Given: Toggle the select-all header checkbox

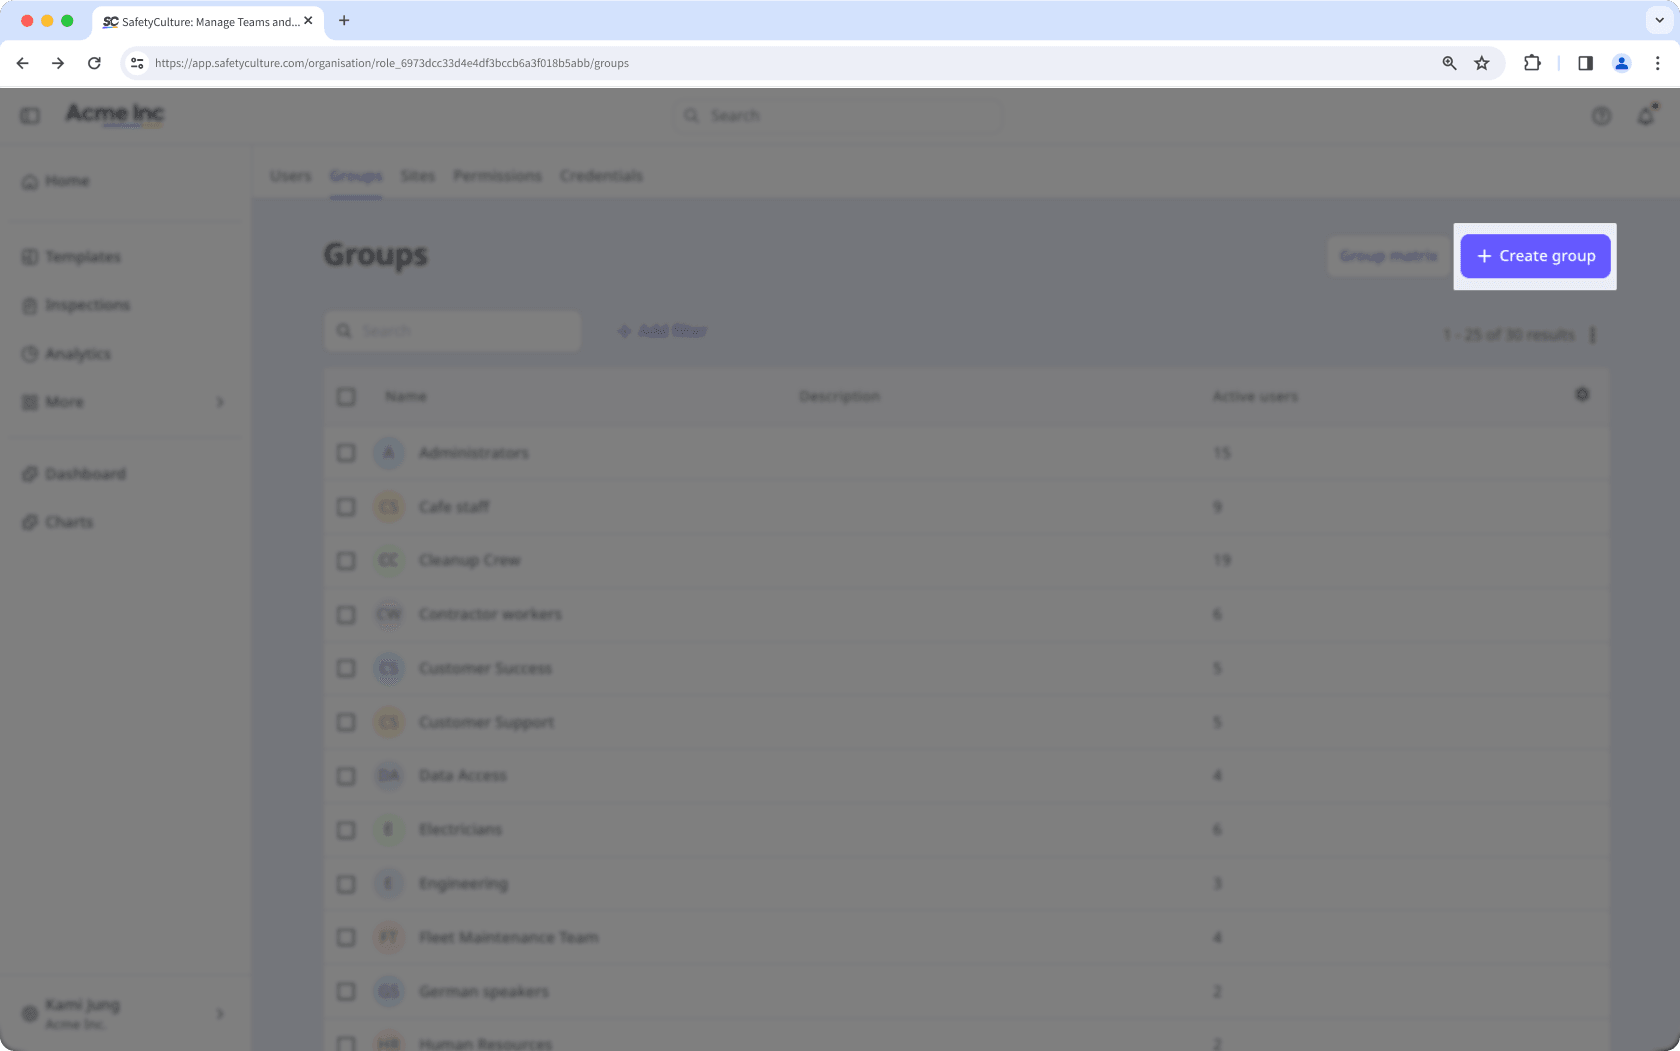Looking at the screenshot, I should 346,397.
